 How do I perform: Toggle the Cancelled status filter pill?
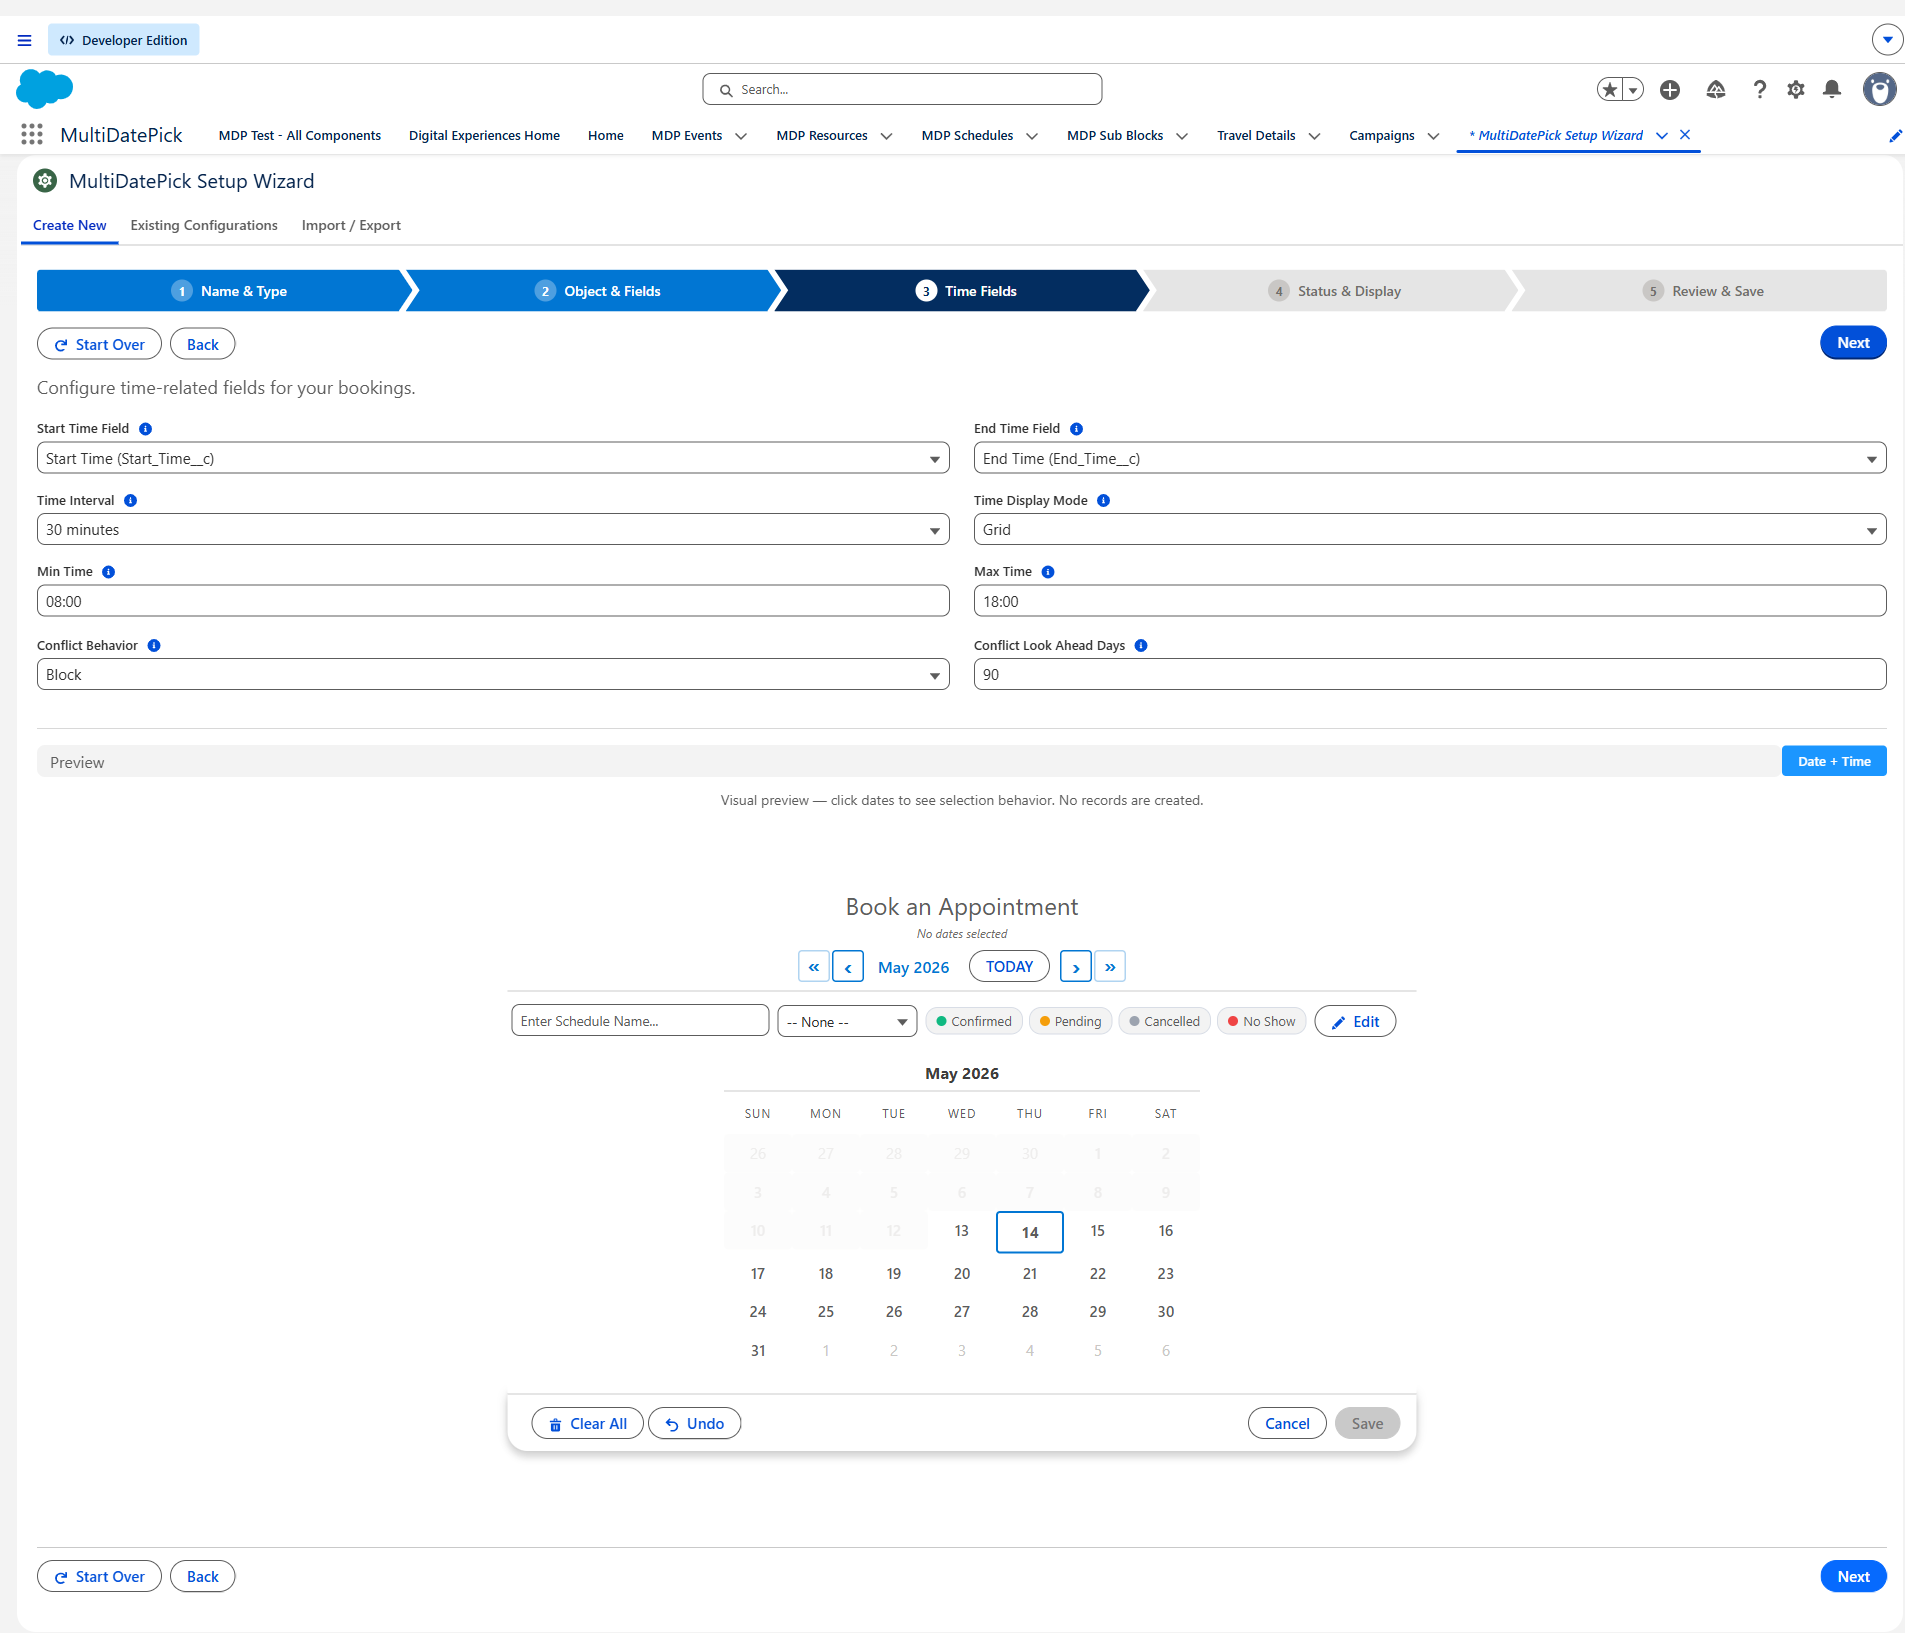point(1164,1021)
